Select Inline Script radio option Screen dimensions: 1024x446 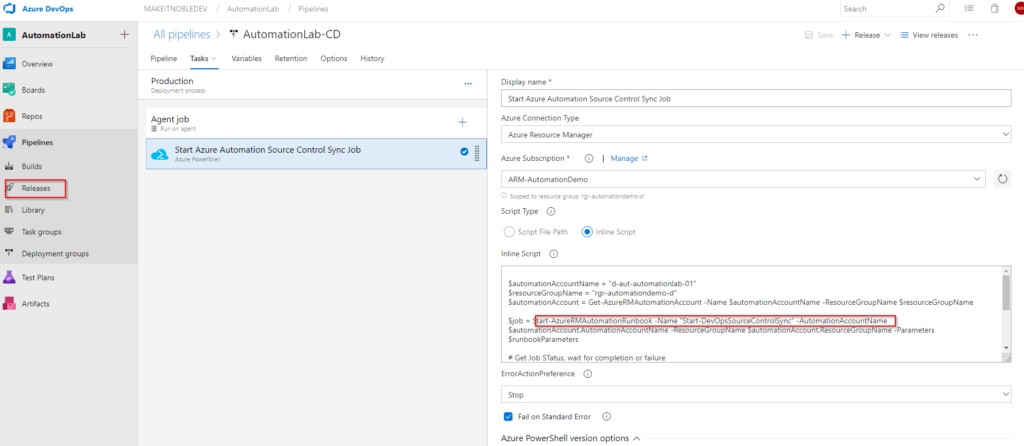point(587,232)
